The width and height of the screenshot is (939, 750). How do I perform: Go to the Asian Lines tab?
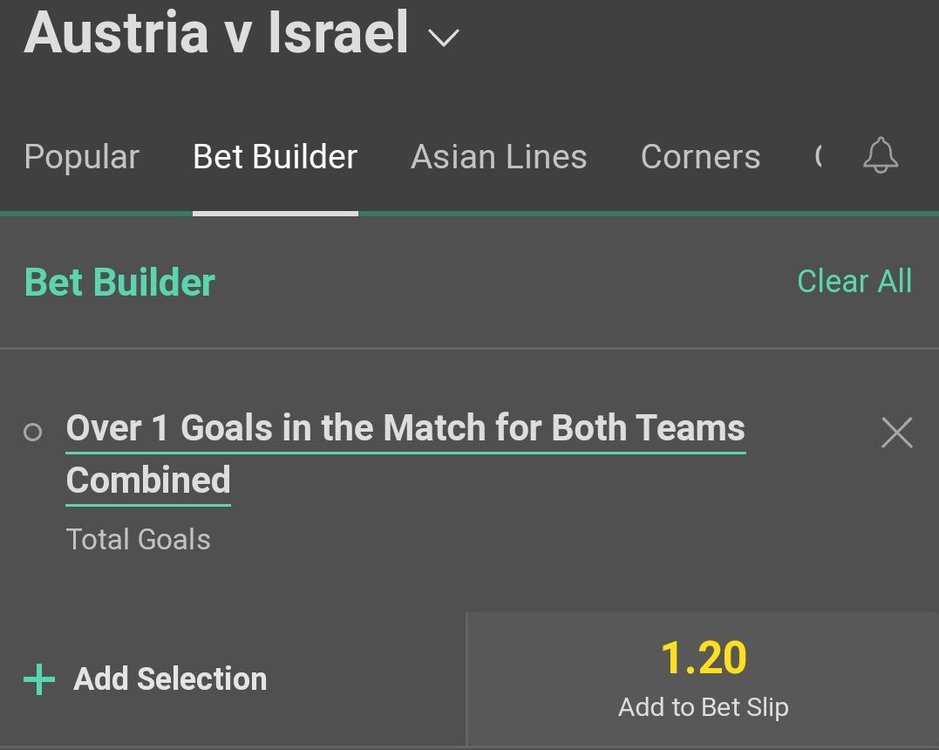(499, 157)
